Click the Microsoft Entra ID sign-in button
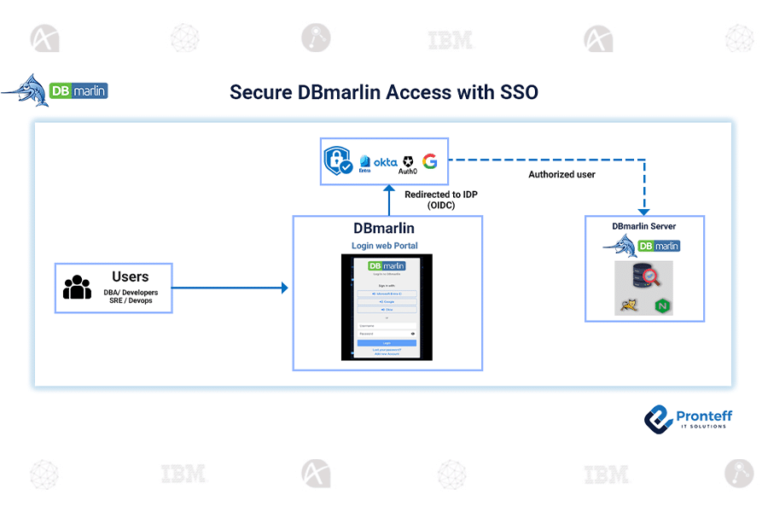 (x=387, y=293)
